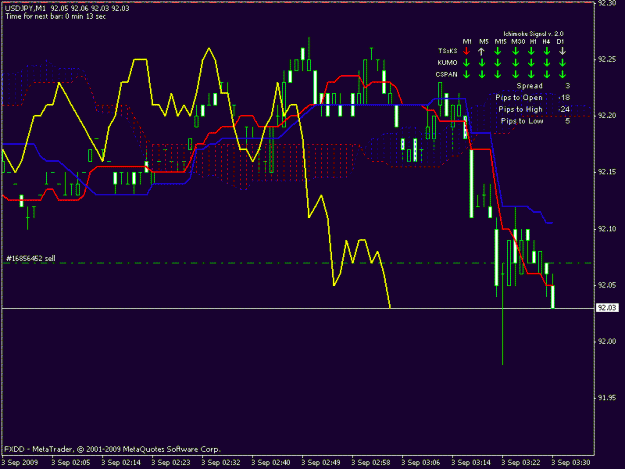625x469 pixels.
Task: Click the M15 timeframe column header
Action: tap(501, 41)
